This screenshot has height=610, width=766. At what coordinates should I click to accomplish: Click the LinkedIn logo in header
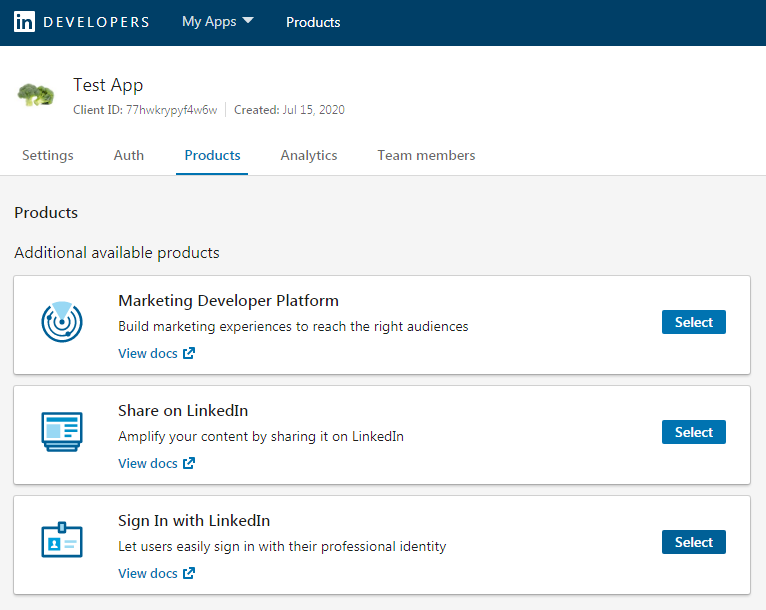coord(24,22)
